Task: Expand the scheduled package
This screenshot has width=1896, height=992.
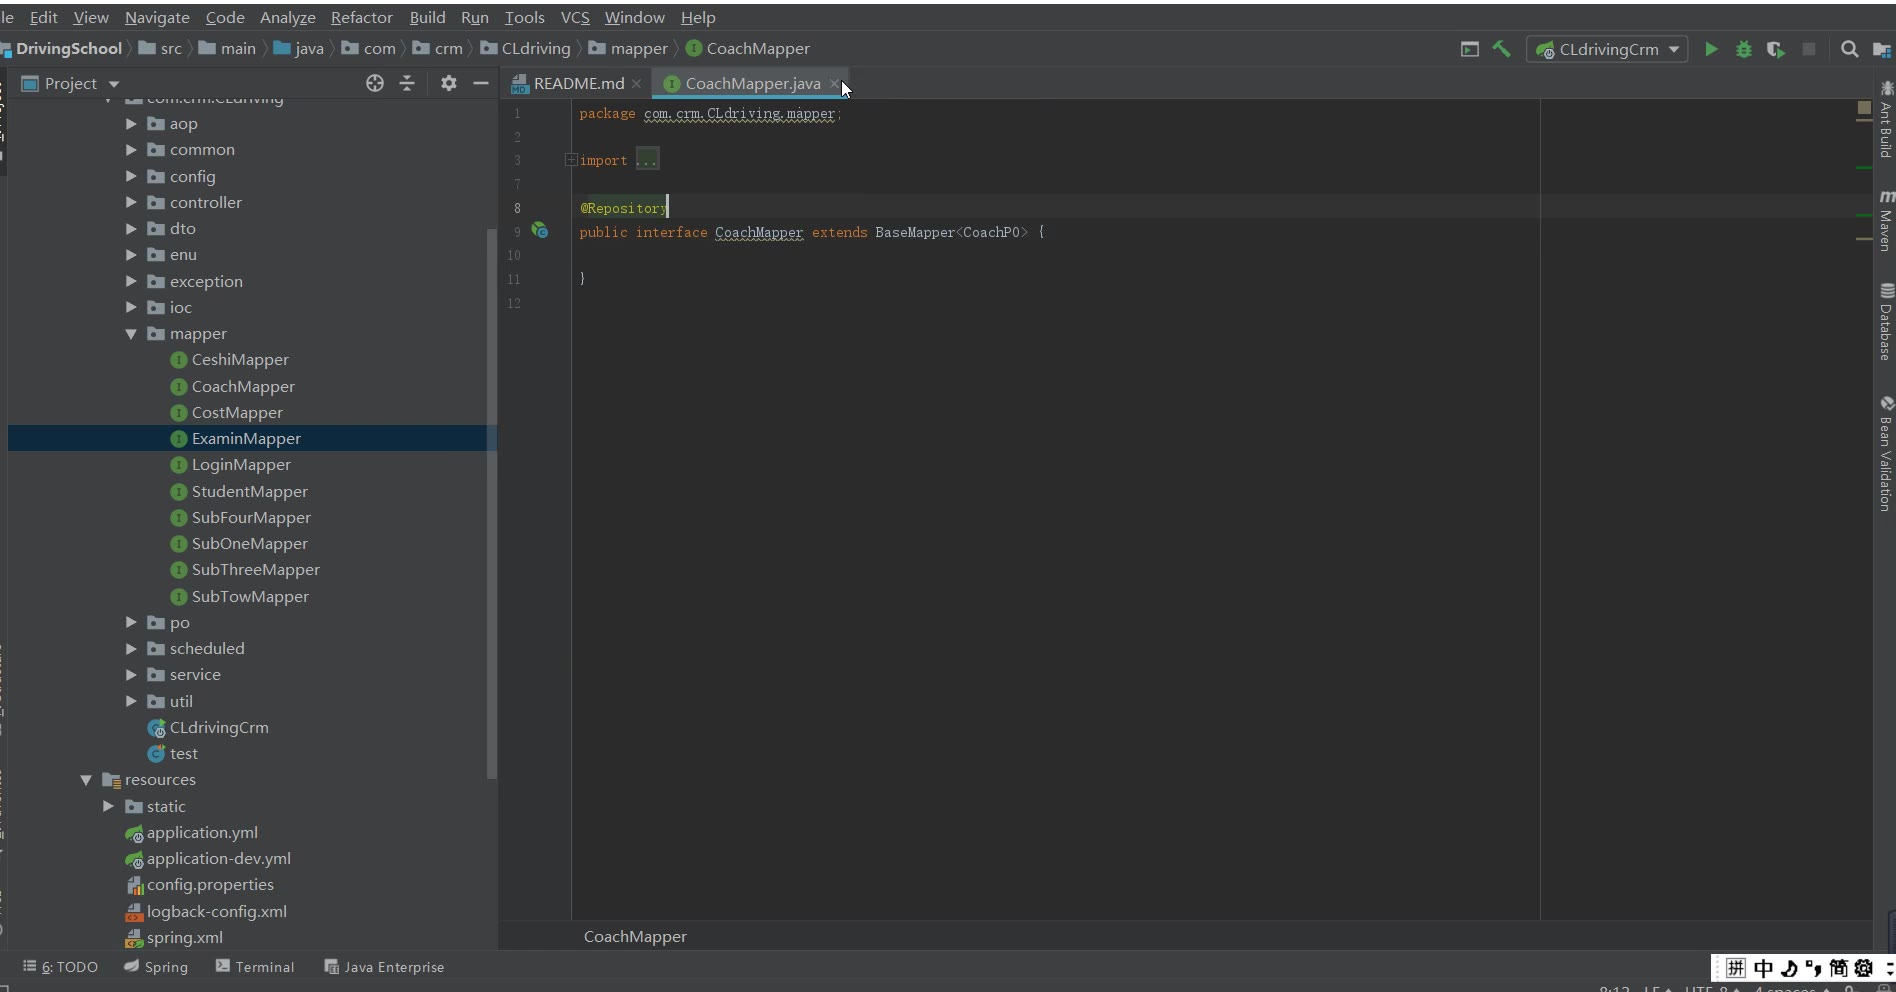Action: (x=131, y=649)
